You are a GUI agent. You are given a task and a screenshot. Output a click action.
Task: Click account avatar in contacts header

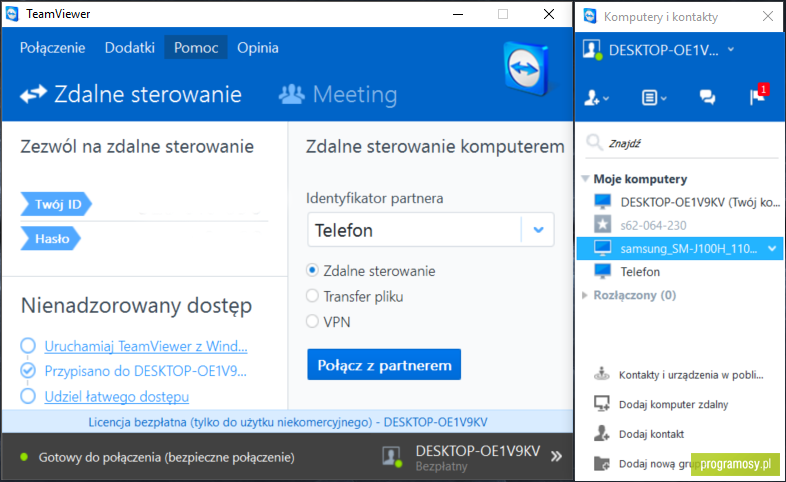(x=592, y=50)
